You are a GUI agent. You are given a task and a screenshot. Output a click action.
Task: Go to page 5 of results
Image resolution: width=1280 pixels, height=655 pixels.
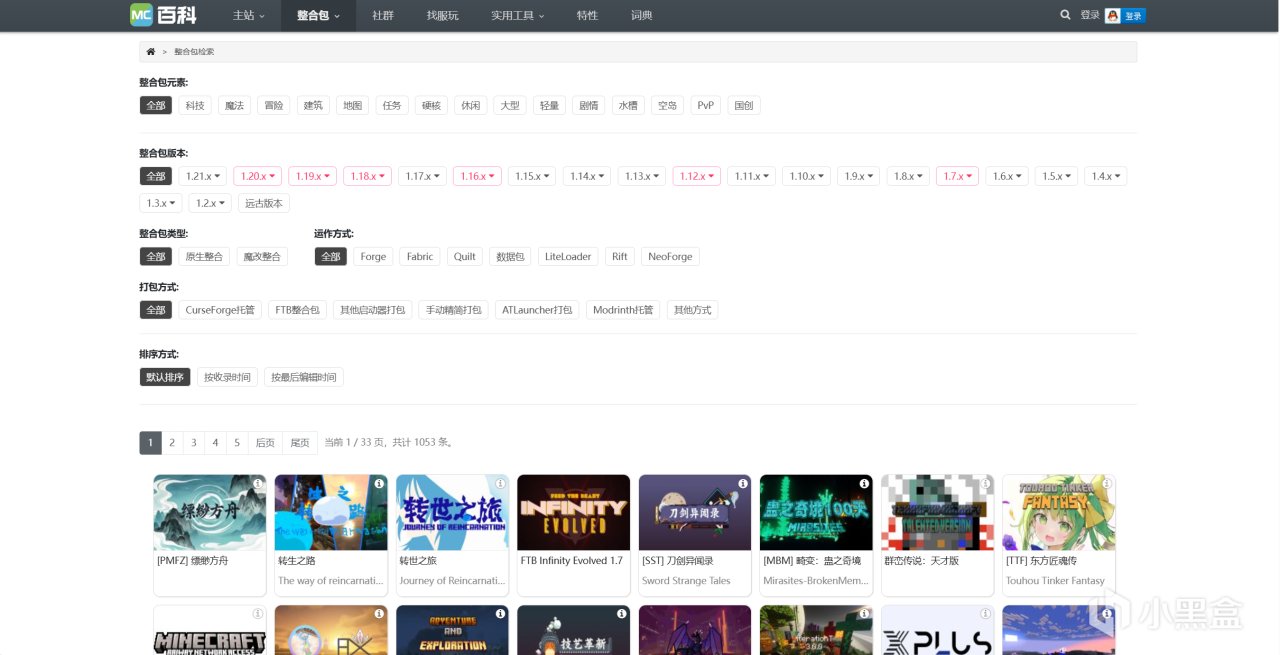tap(237, 442)
